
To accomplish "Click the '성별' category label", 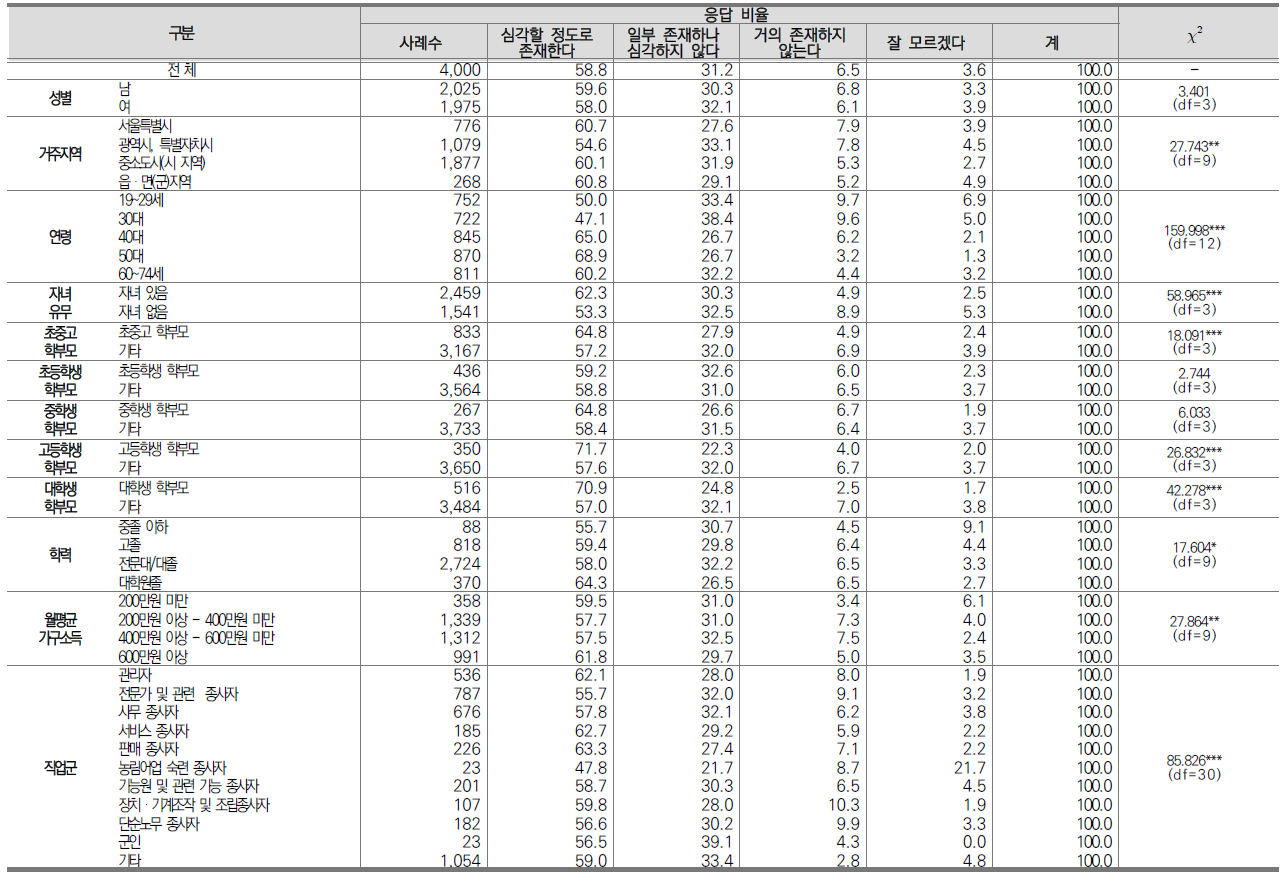I will 61,98.
